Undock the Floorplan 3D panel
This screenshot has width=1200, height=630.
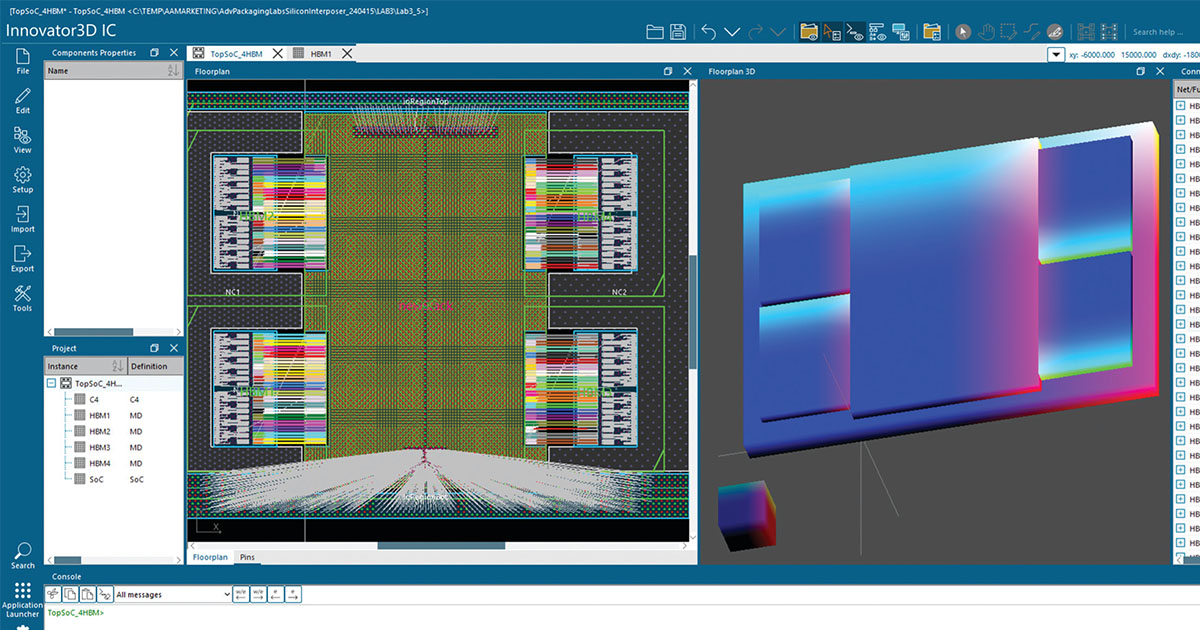pos(1141,71)
